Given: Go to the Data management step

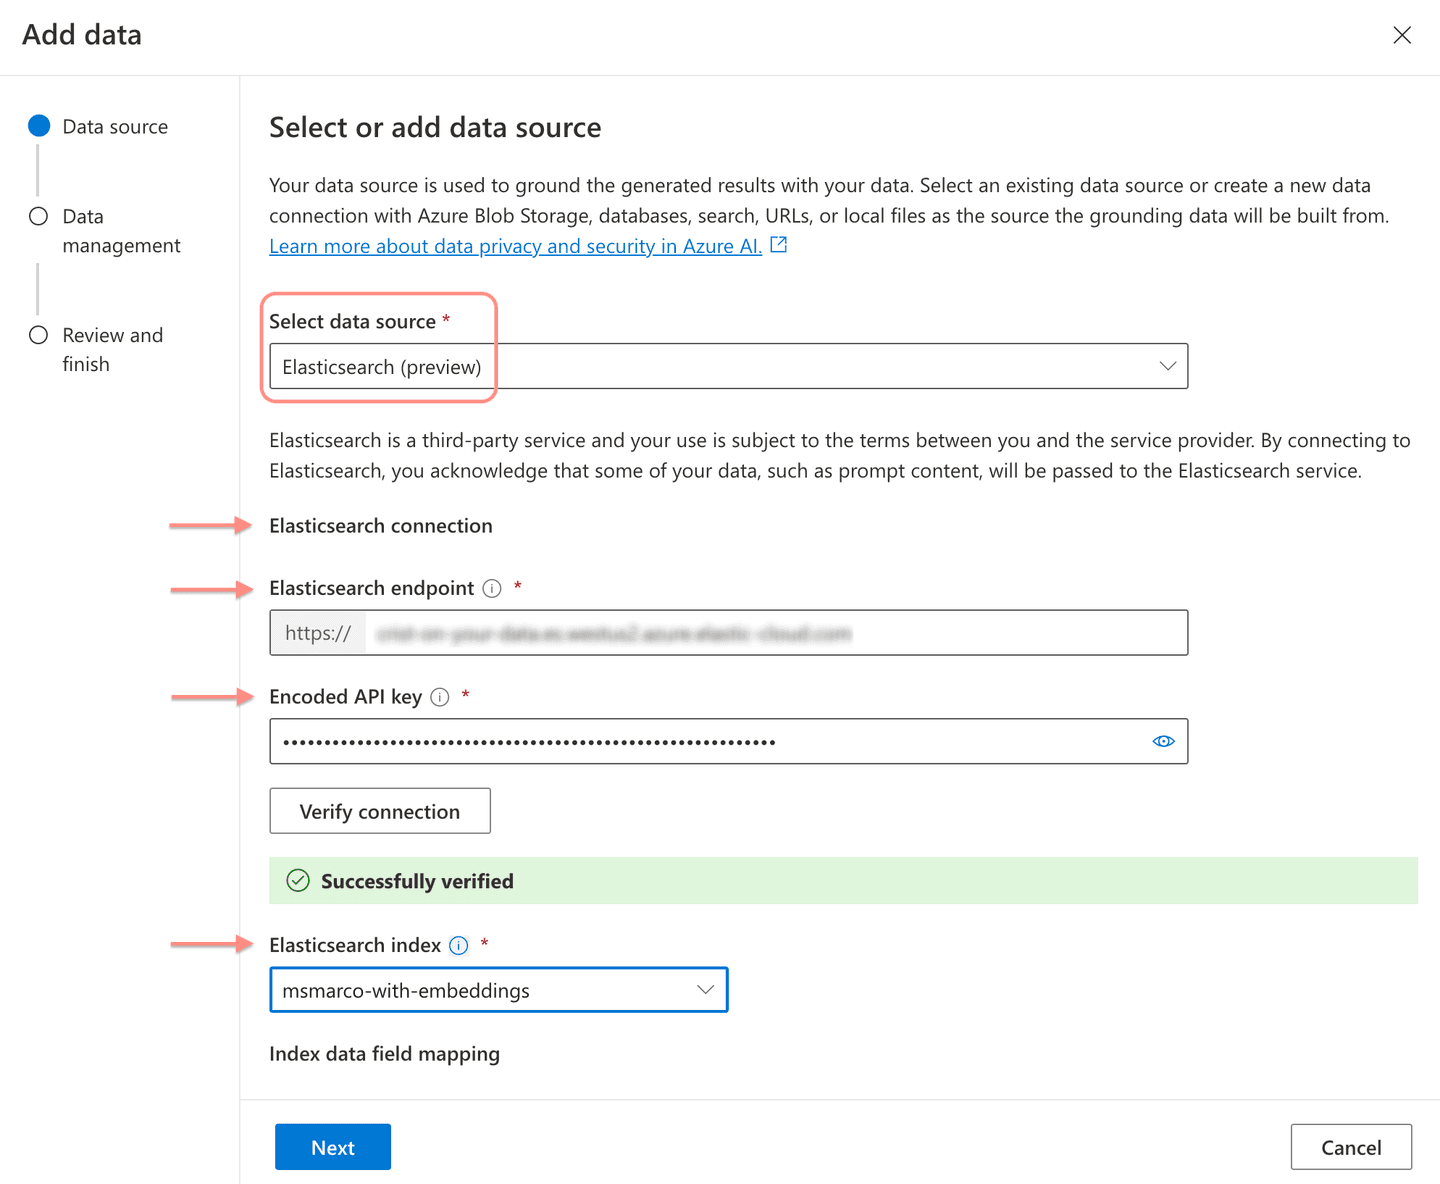Looking at the screenshot, I should tap(121, 230).
